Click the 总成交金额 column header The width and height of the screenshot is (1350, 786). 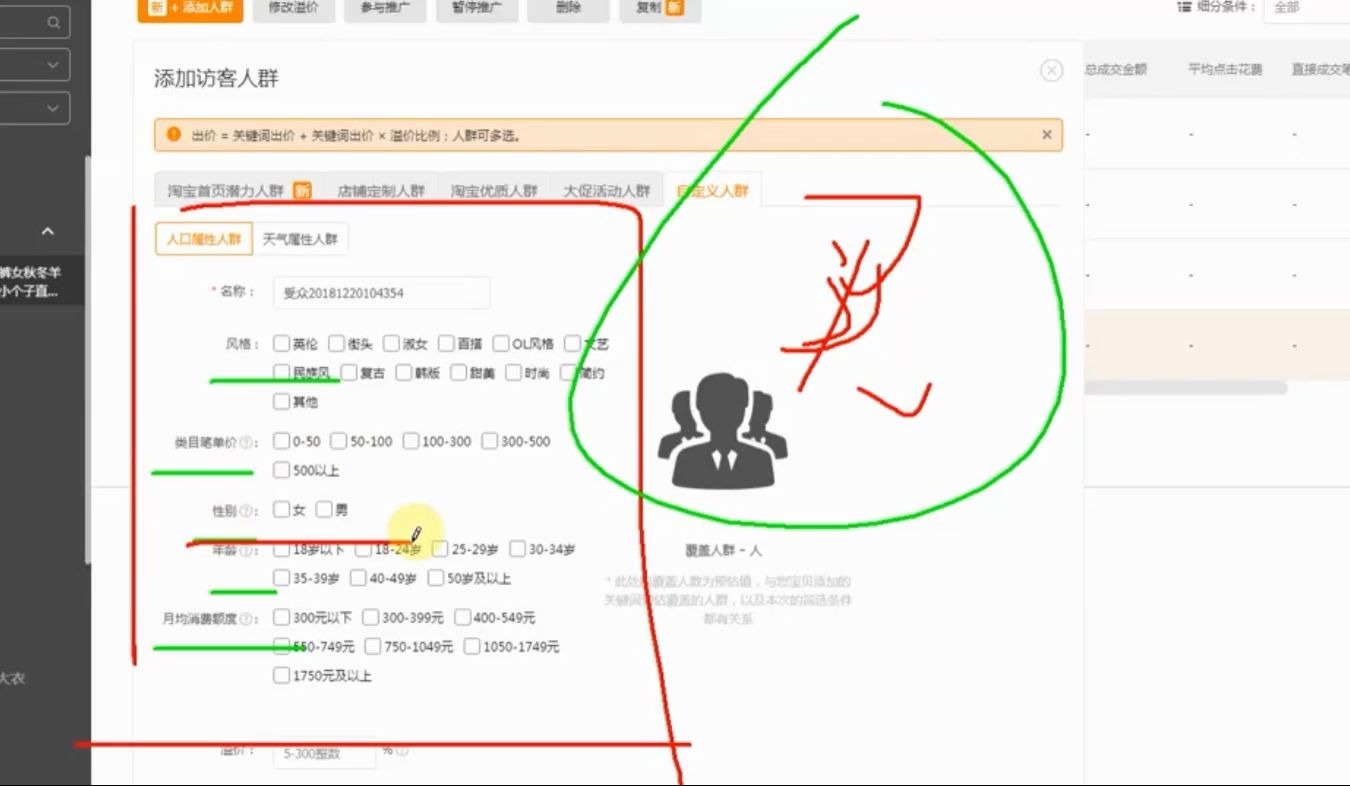tap(1116, 70)
